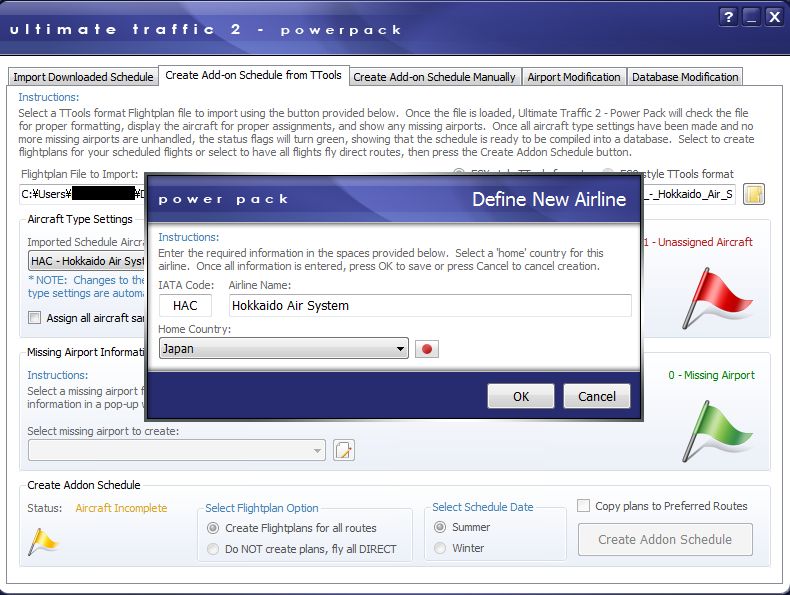Toggle the Assign all aircraft checkbox

point(35,318)
